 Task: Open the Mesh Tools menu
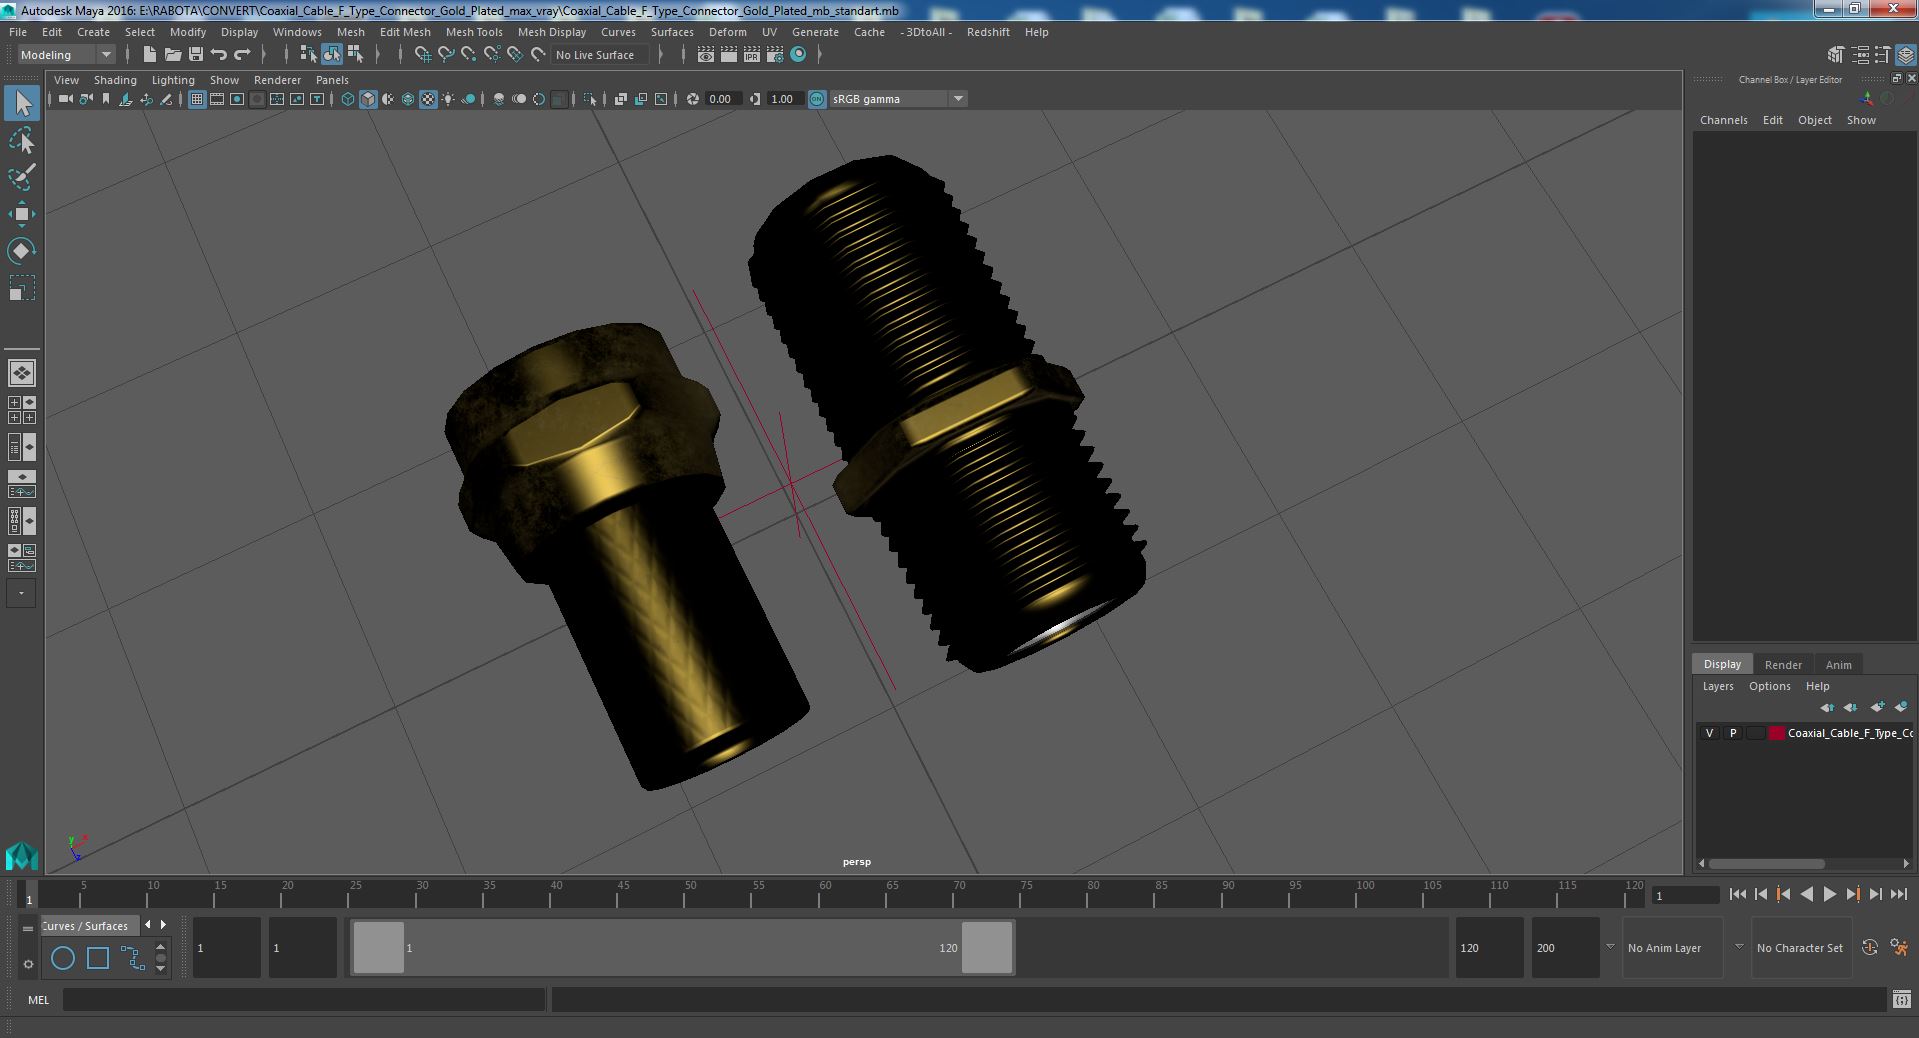pyautogui.click(x=474, y=32)
